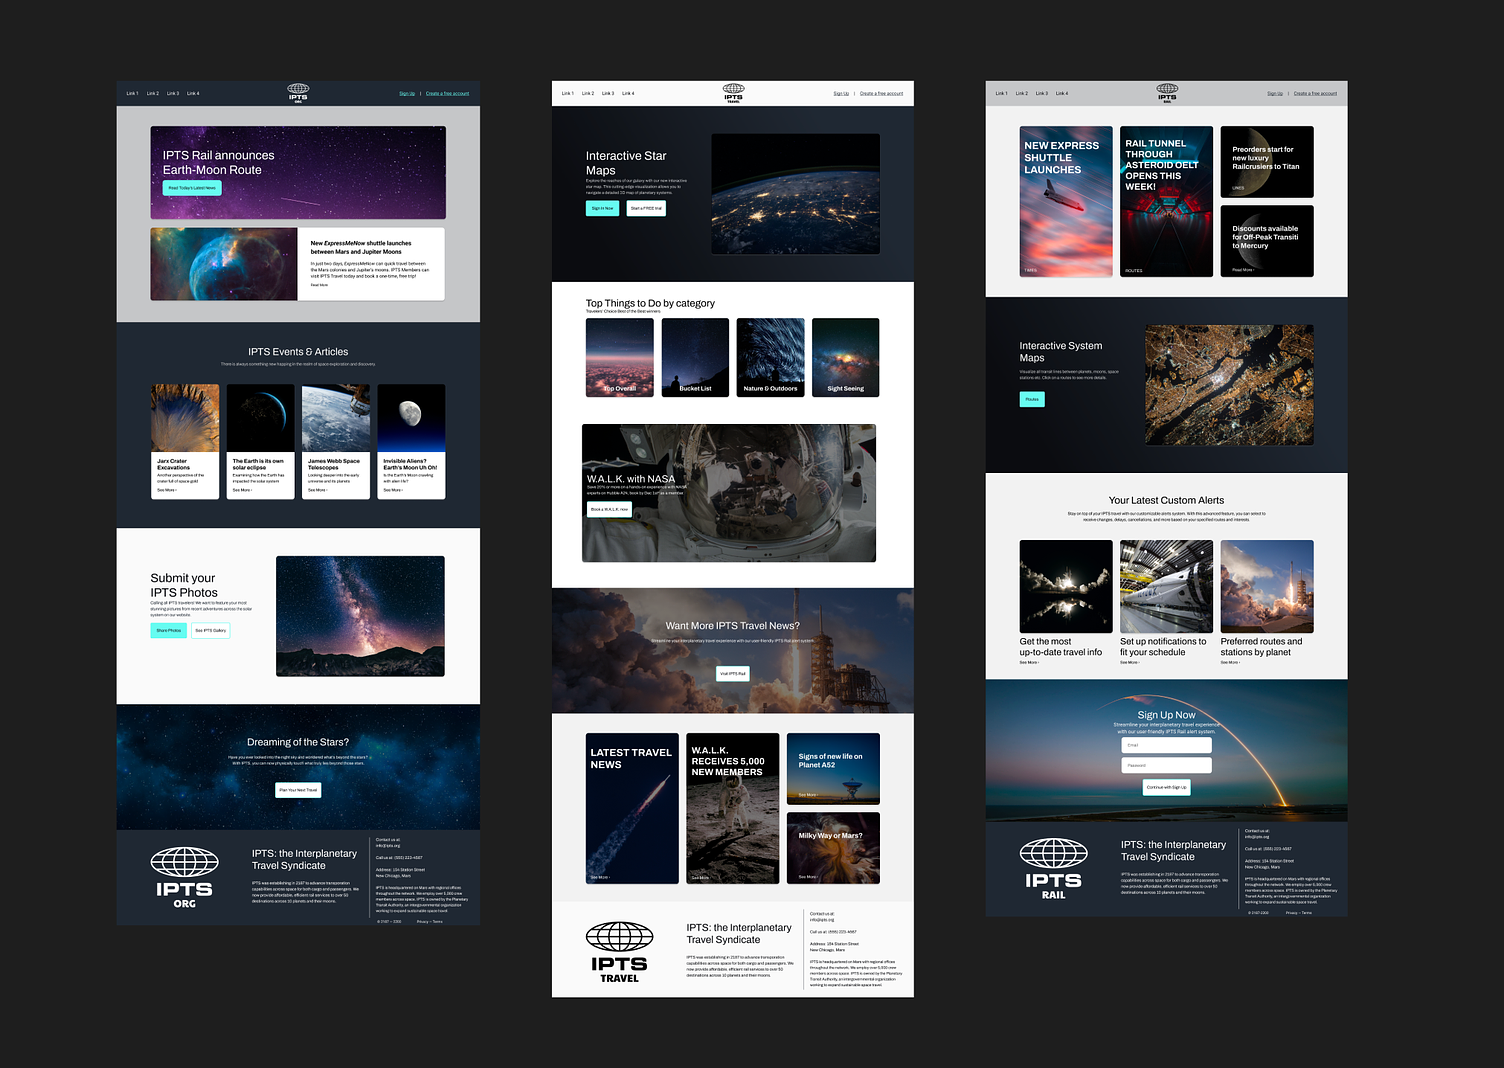Click the IPTS RAIL globe logo in header
The image size is (1504, 1068).
point(1167,92)
